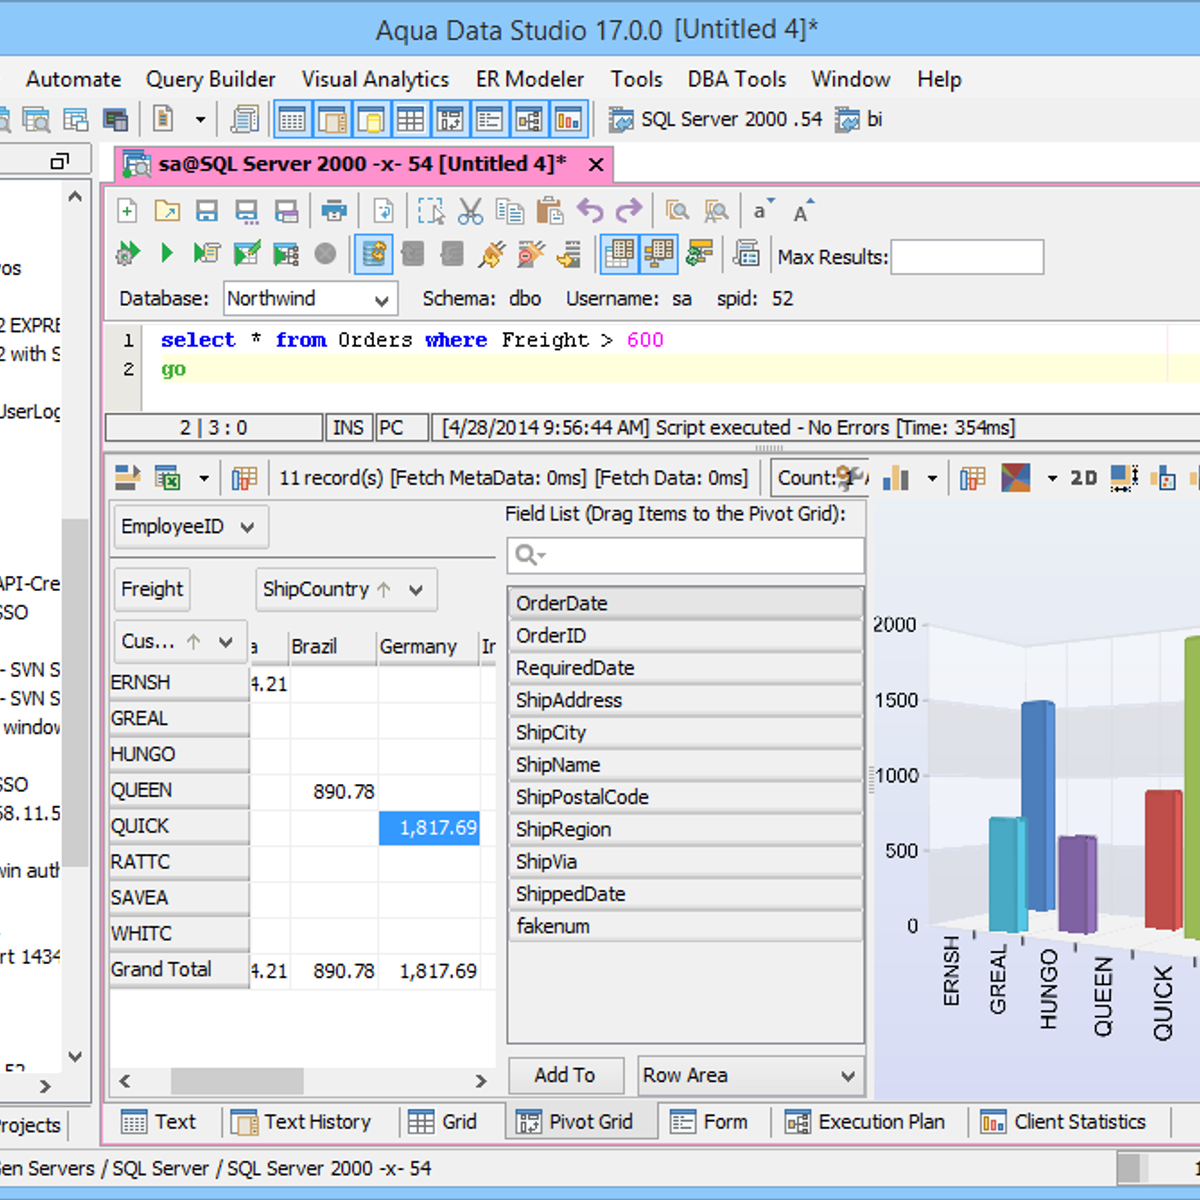The image size is (1200, 1200).
Task: Open the ER Modeler menu
Action: [x=530, y=79]
